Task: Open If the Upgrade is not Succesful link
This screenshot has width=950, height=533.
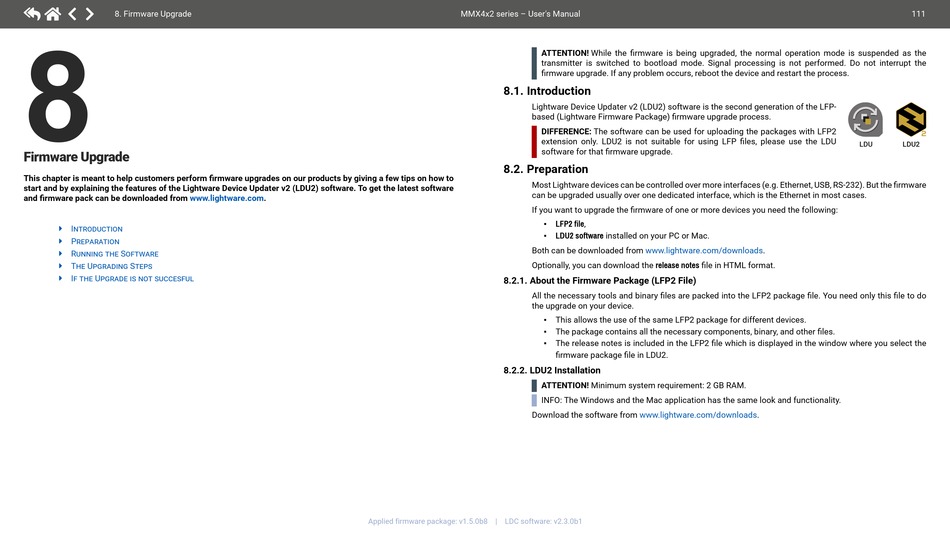Action: [132, 279]
